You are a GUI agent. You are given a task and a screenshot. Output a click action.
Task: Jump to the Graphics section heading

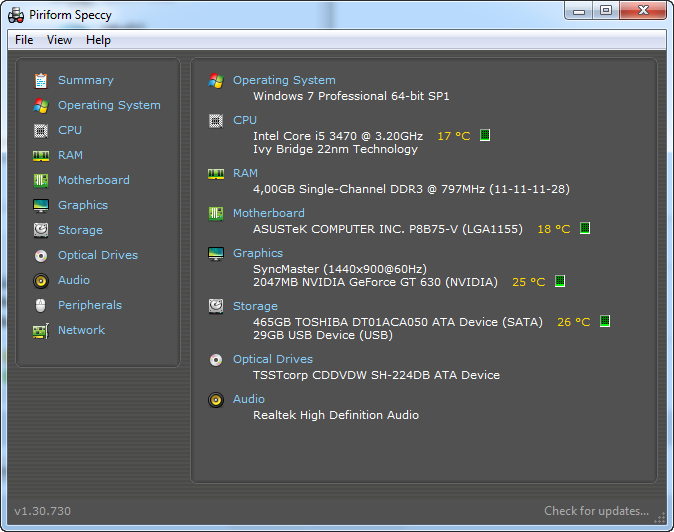pos(257,253)
